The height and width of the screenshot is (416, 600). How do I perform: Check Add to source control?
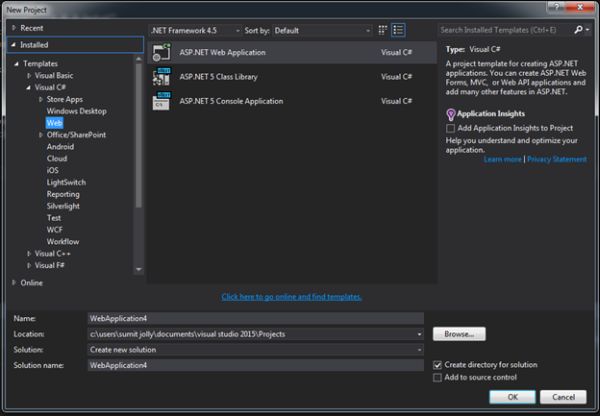coord(437,378)
